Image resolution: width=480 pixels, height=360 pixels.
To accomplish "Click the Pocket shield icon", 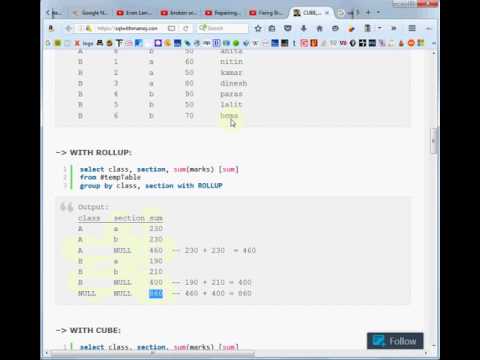I will tap(287, 29).
